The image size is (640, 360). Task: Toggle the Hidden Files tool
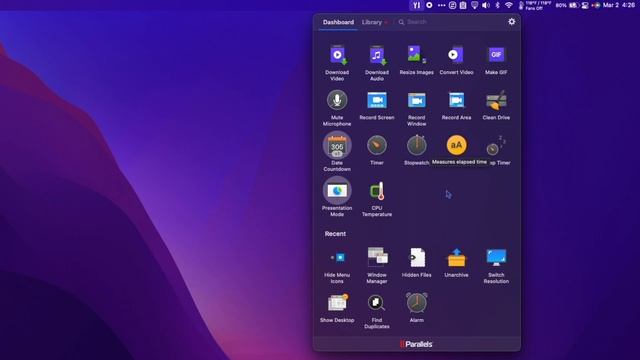pos(416,263)
